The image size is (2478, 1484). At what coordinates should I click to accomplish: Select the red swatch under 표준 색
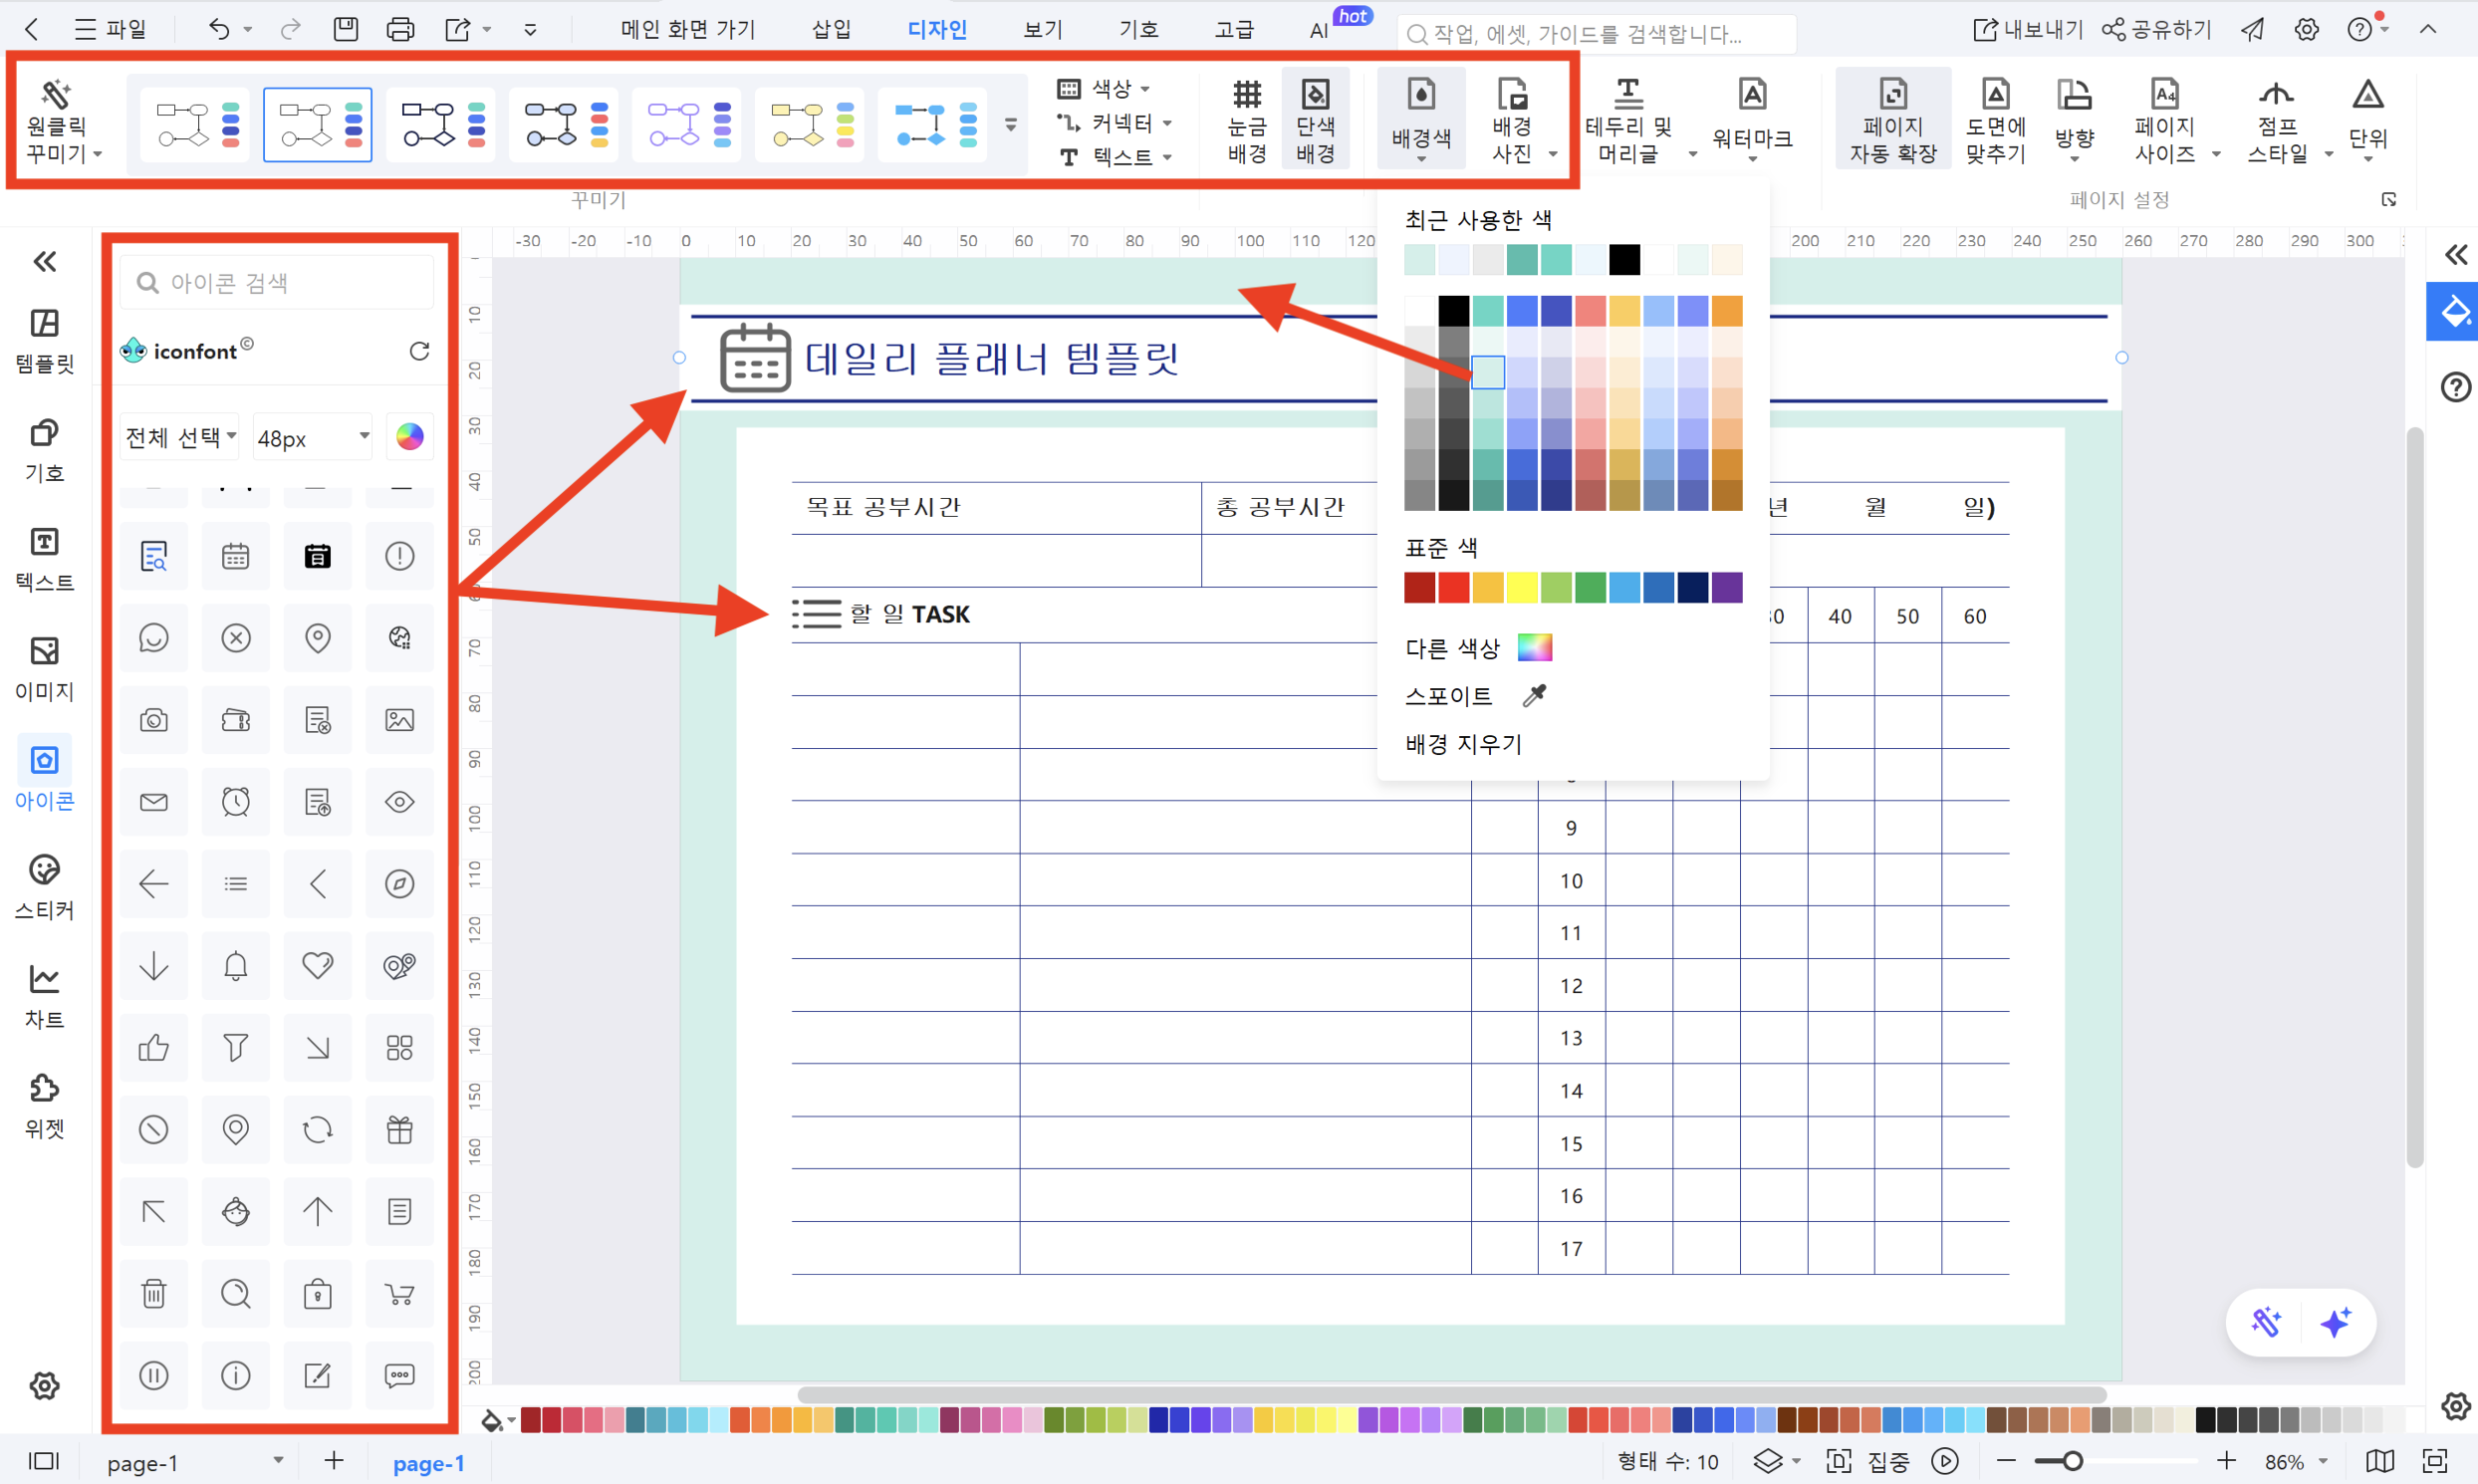pos(1453,588)
